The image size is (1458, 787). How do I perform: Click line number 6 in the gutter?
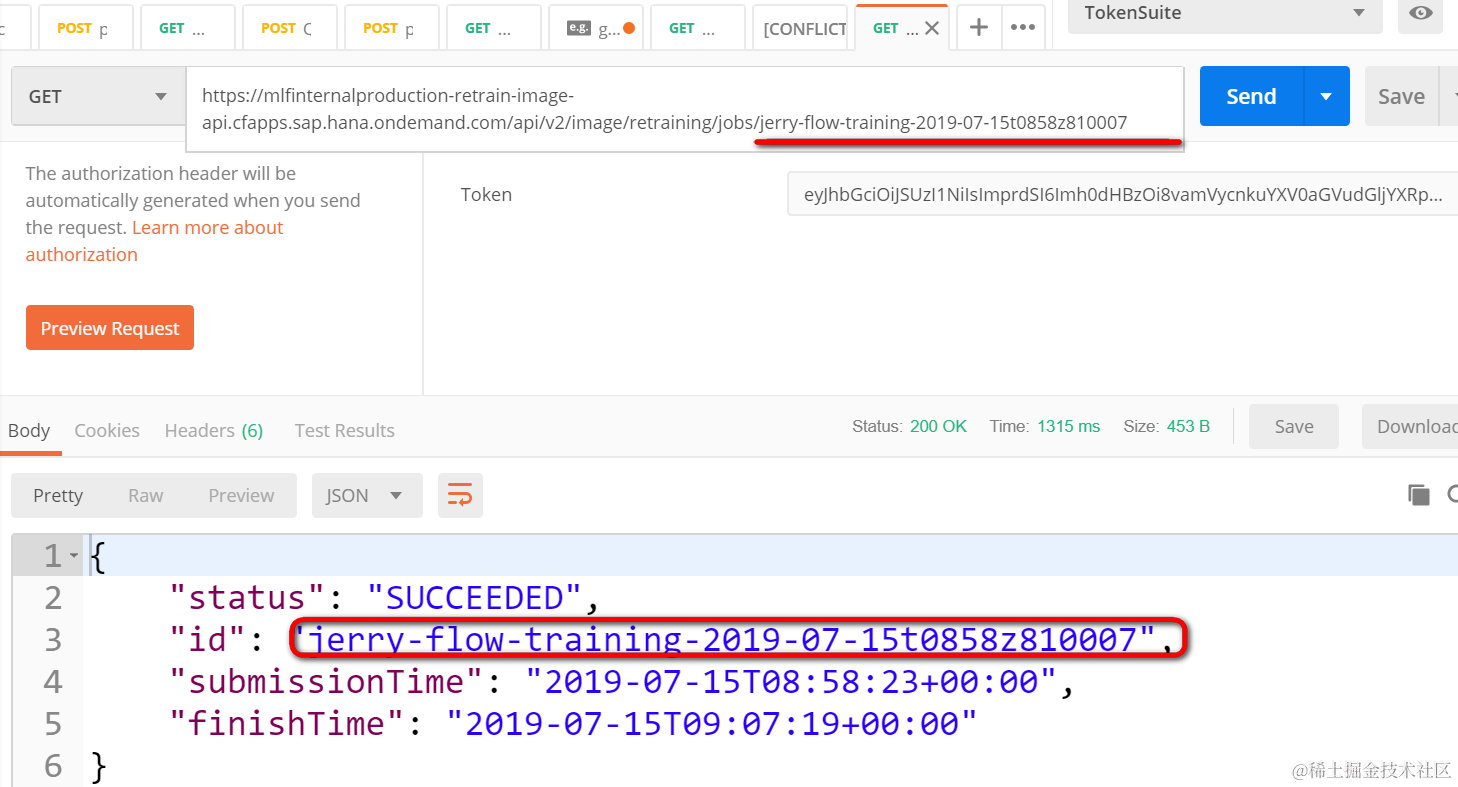coord(53,766)
